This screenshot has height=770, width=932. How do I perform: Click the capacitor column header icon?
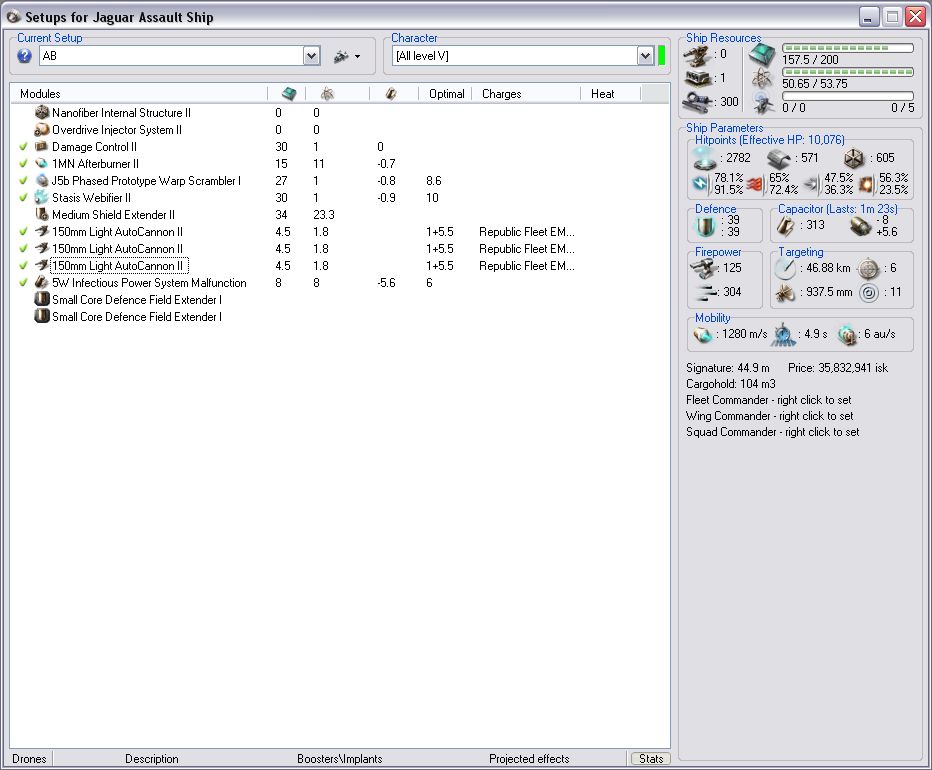click(x=391, y=93)
